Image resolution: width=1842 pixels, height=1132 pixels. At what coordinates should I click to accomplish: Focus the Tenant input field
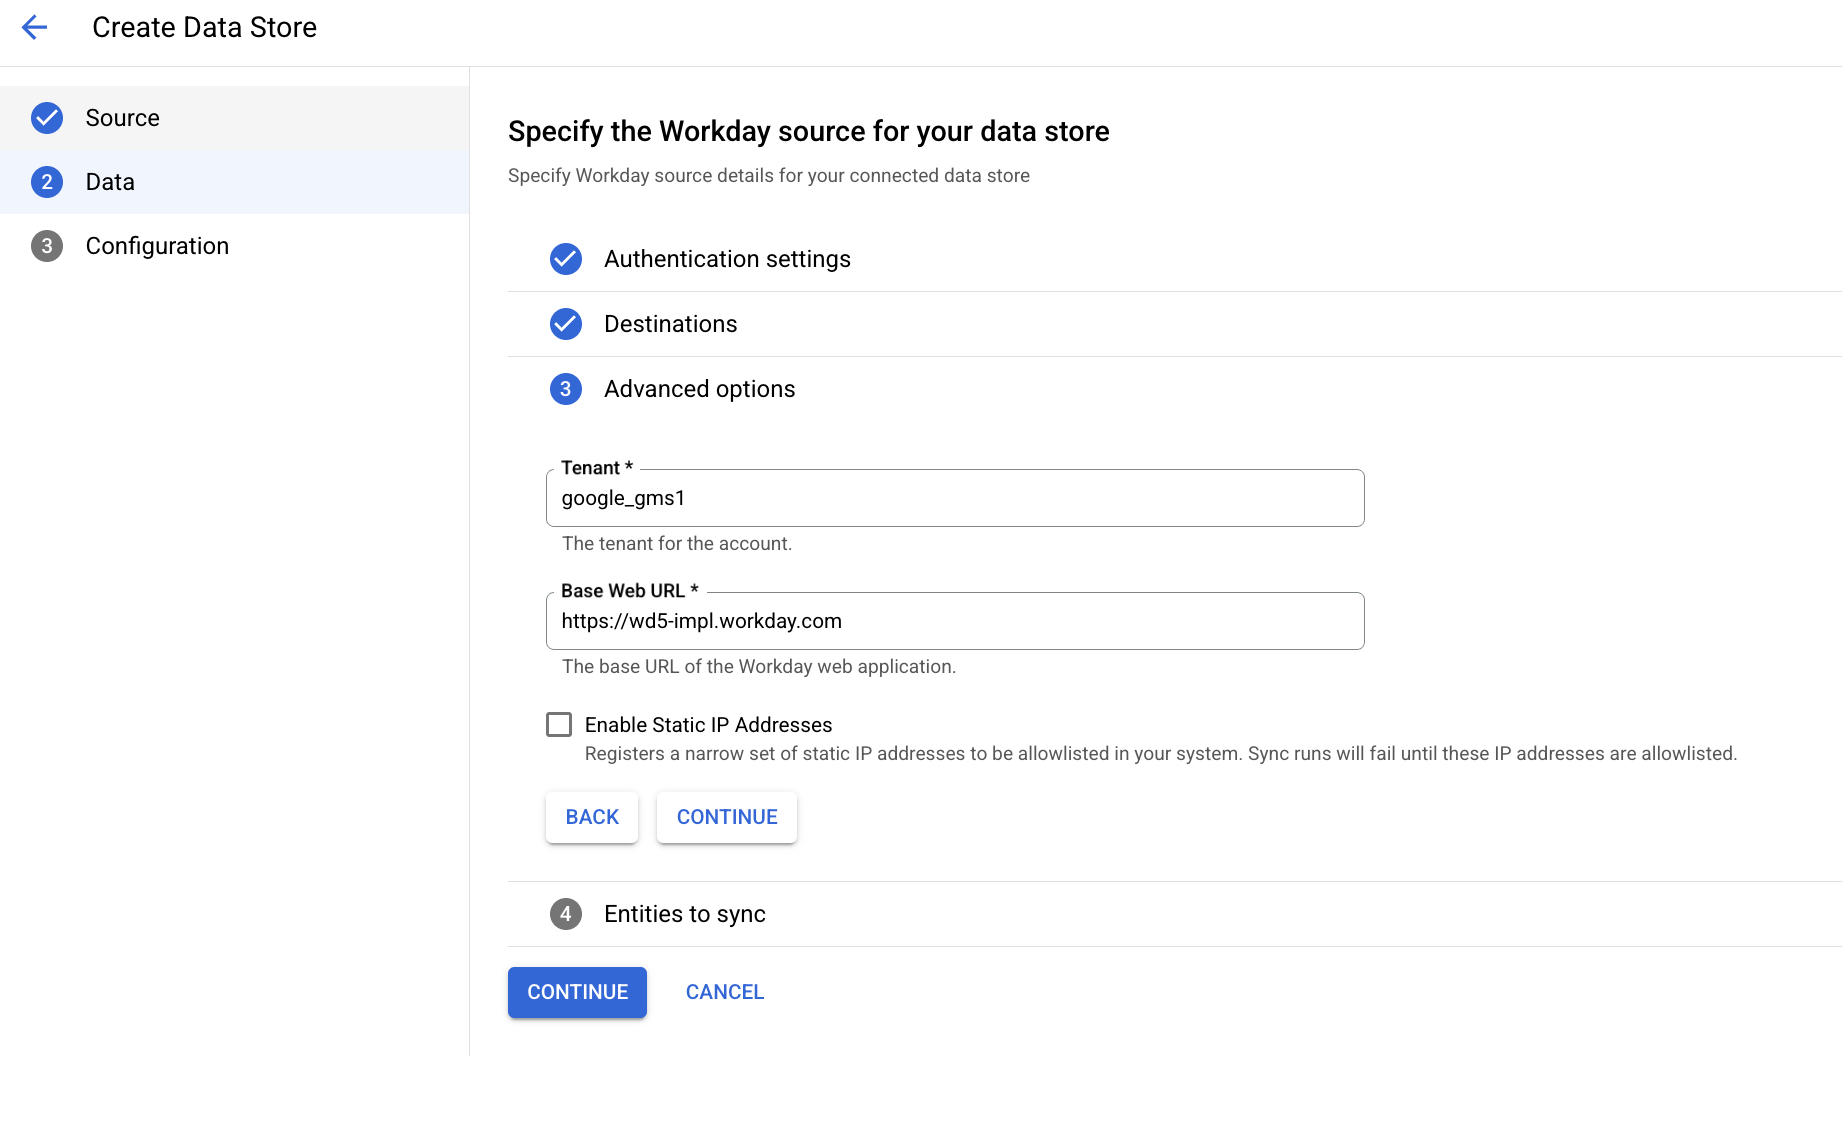[x=955, y=498]
